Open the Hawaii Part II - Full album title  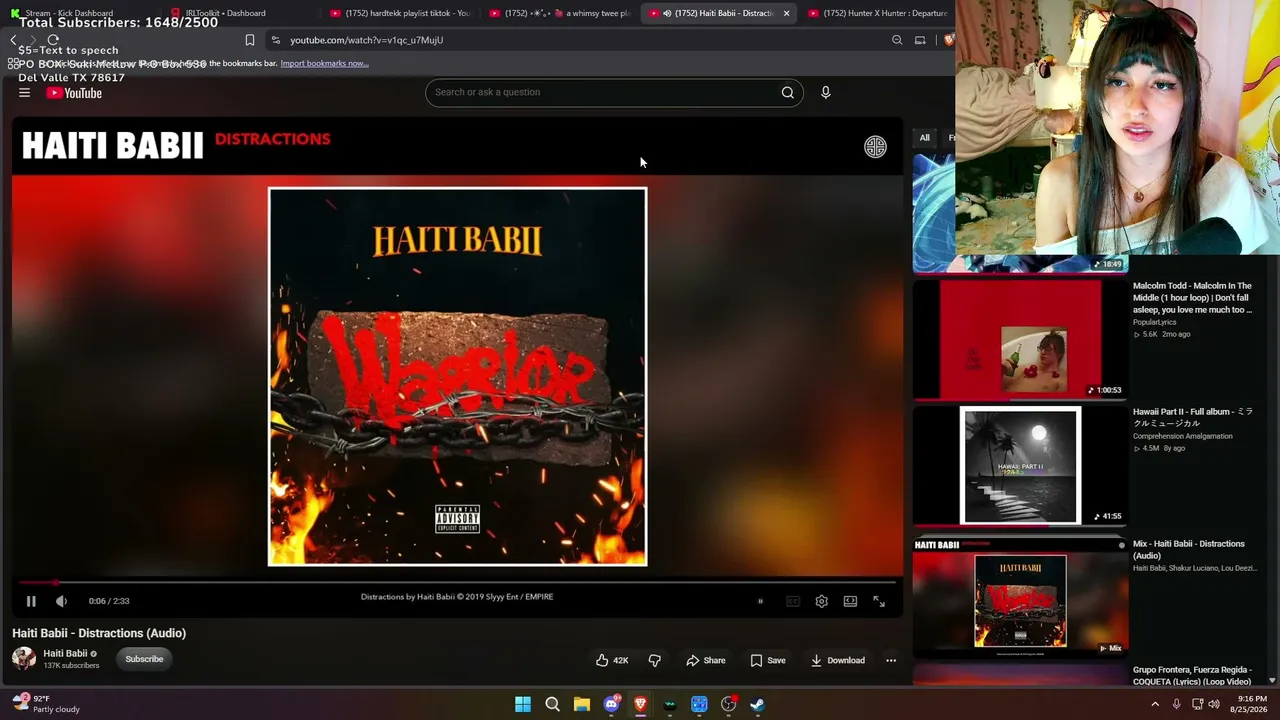click(x=1192, y=418)
